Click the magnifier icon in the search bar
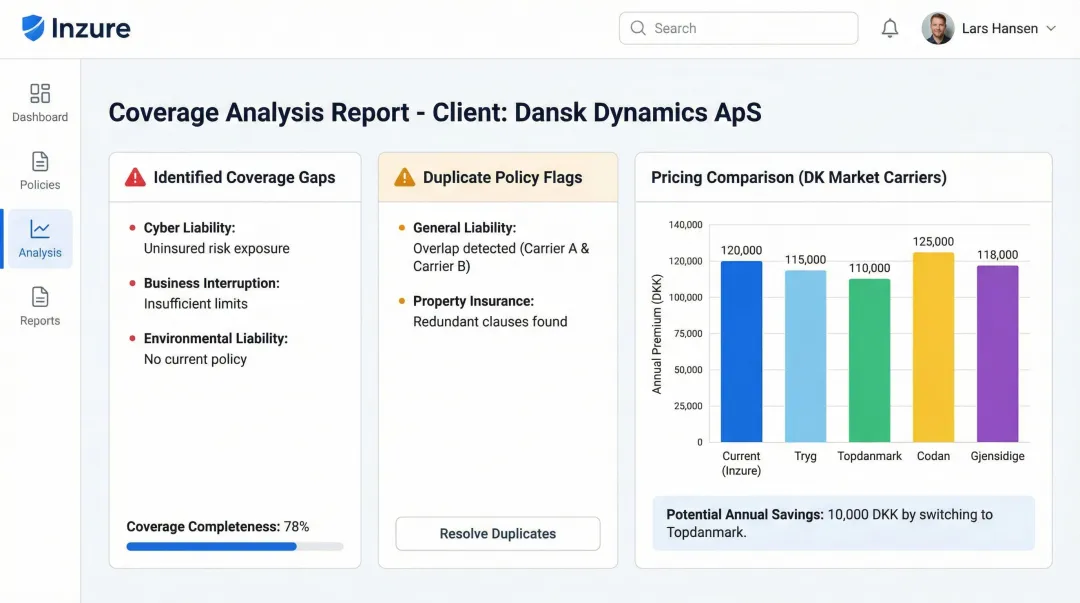The image size is (1080, 603). pos(638,28)
